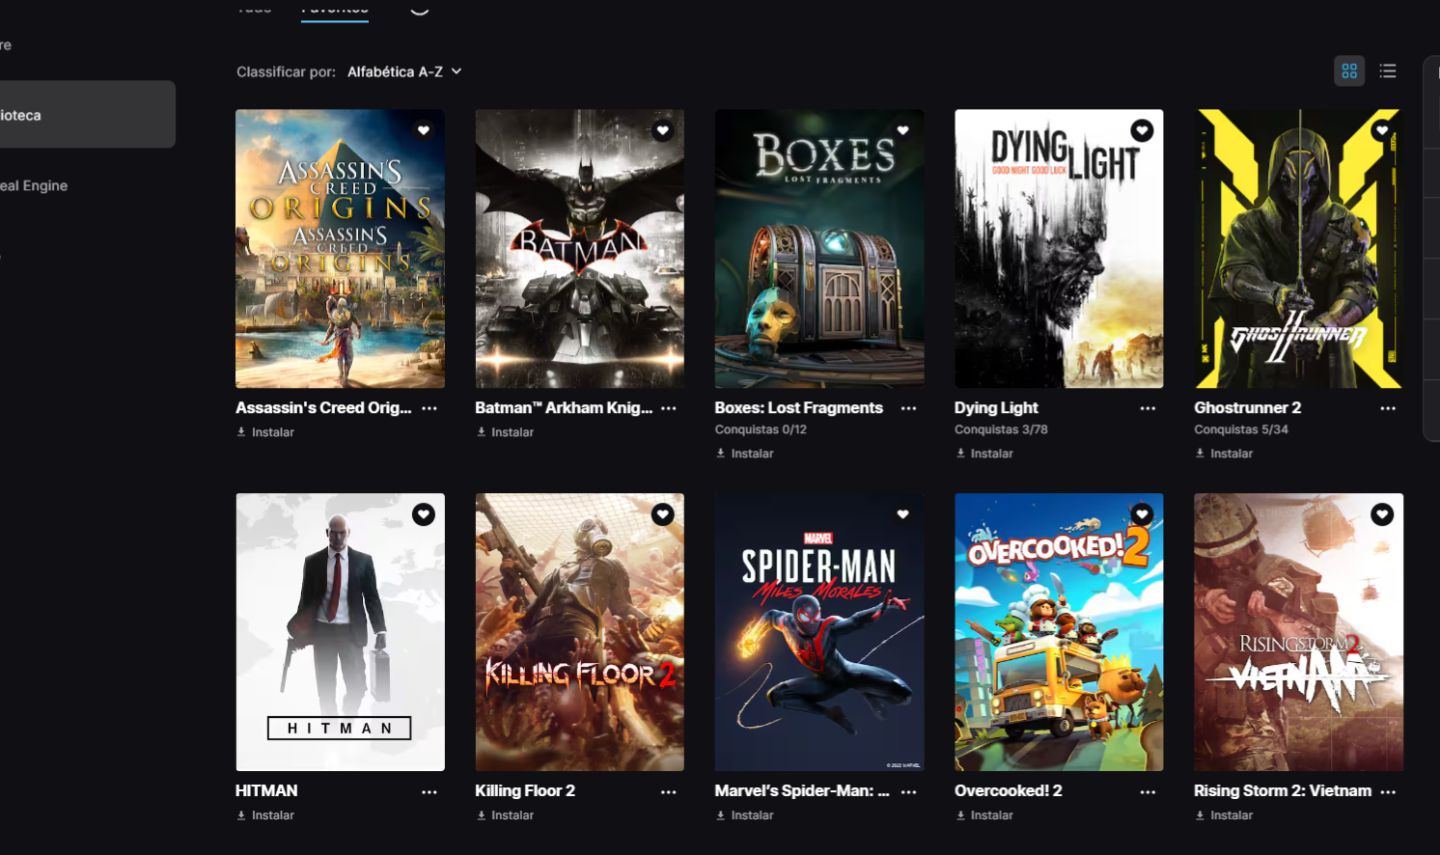1440x855 pixels.
Task: Open the Ghostrunner 2 cover thumbnail
Action: [x=1299, y=248]
